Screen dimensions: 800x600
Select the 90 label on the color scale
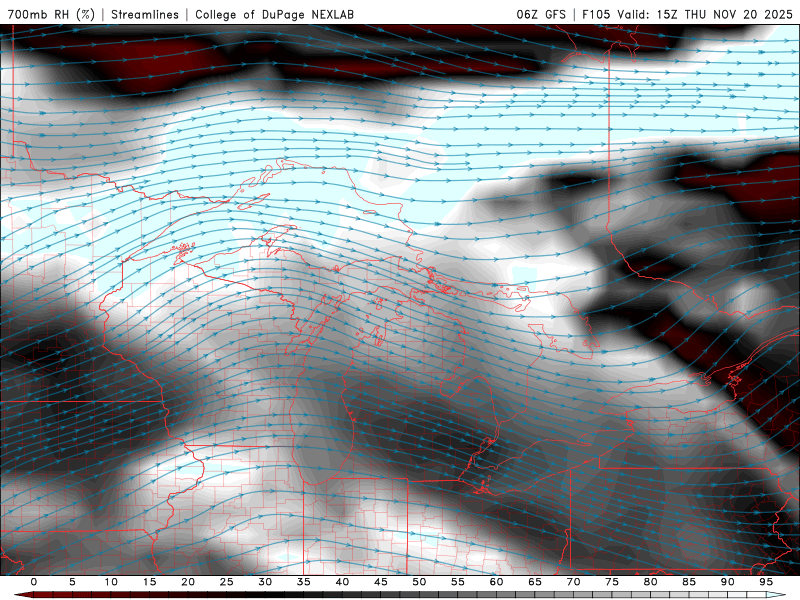[728, 582]
